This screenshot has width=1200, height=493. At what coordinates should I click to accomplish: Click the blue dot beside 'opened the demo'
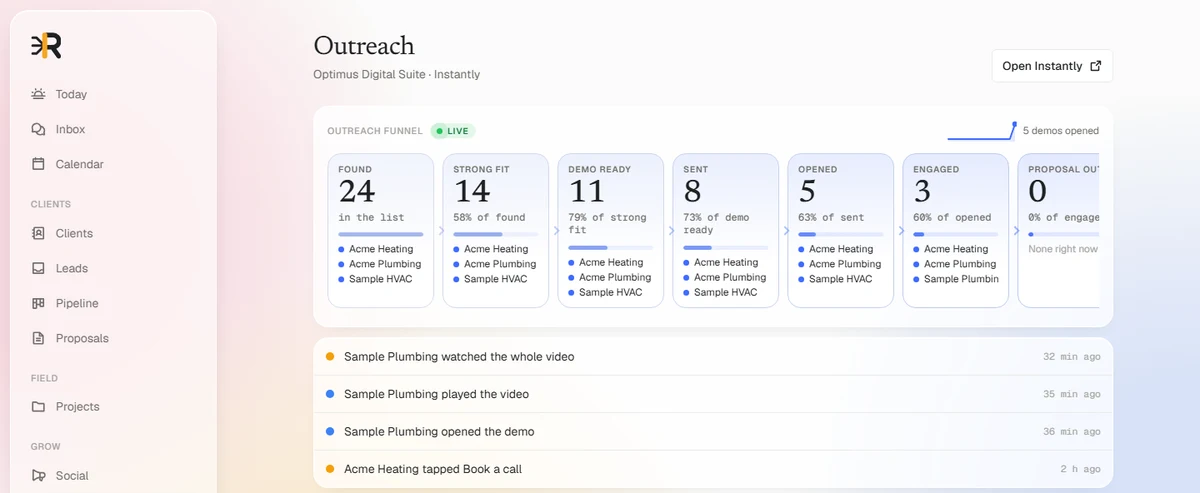click(330, 431)
